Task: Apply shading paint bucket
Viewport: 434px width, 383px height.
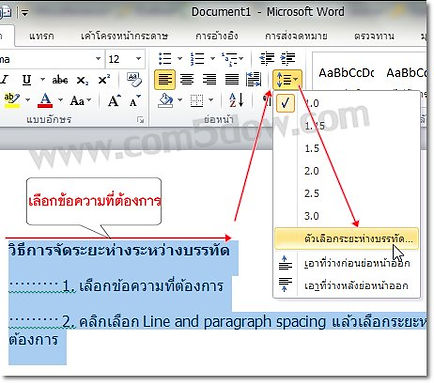Action: (x=166, y=100)
